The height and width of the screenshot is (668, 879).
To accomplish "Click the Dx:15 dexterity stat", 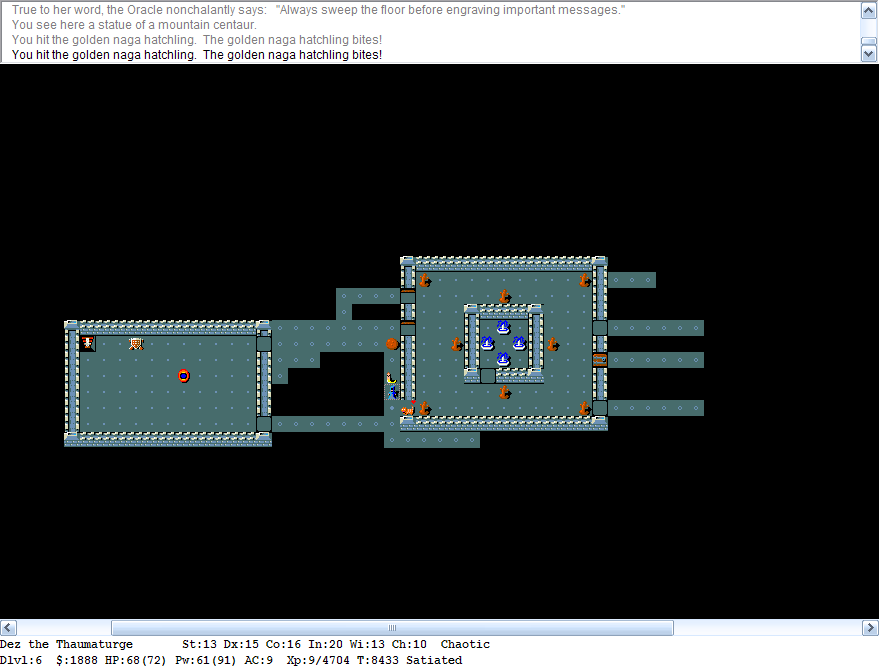I will (241, 644).
